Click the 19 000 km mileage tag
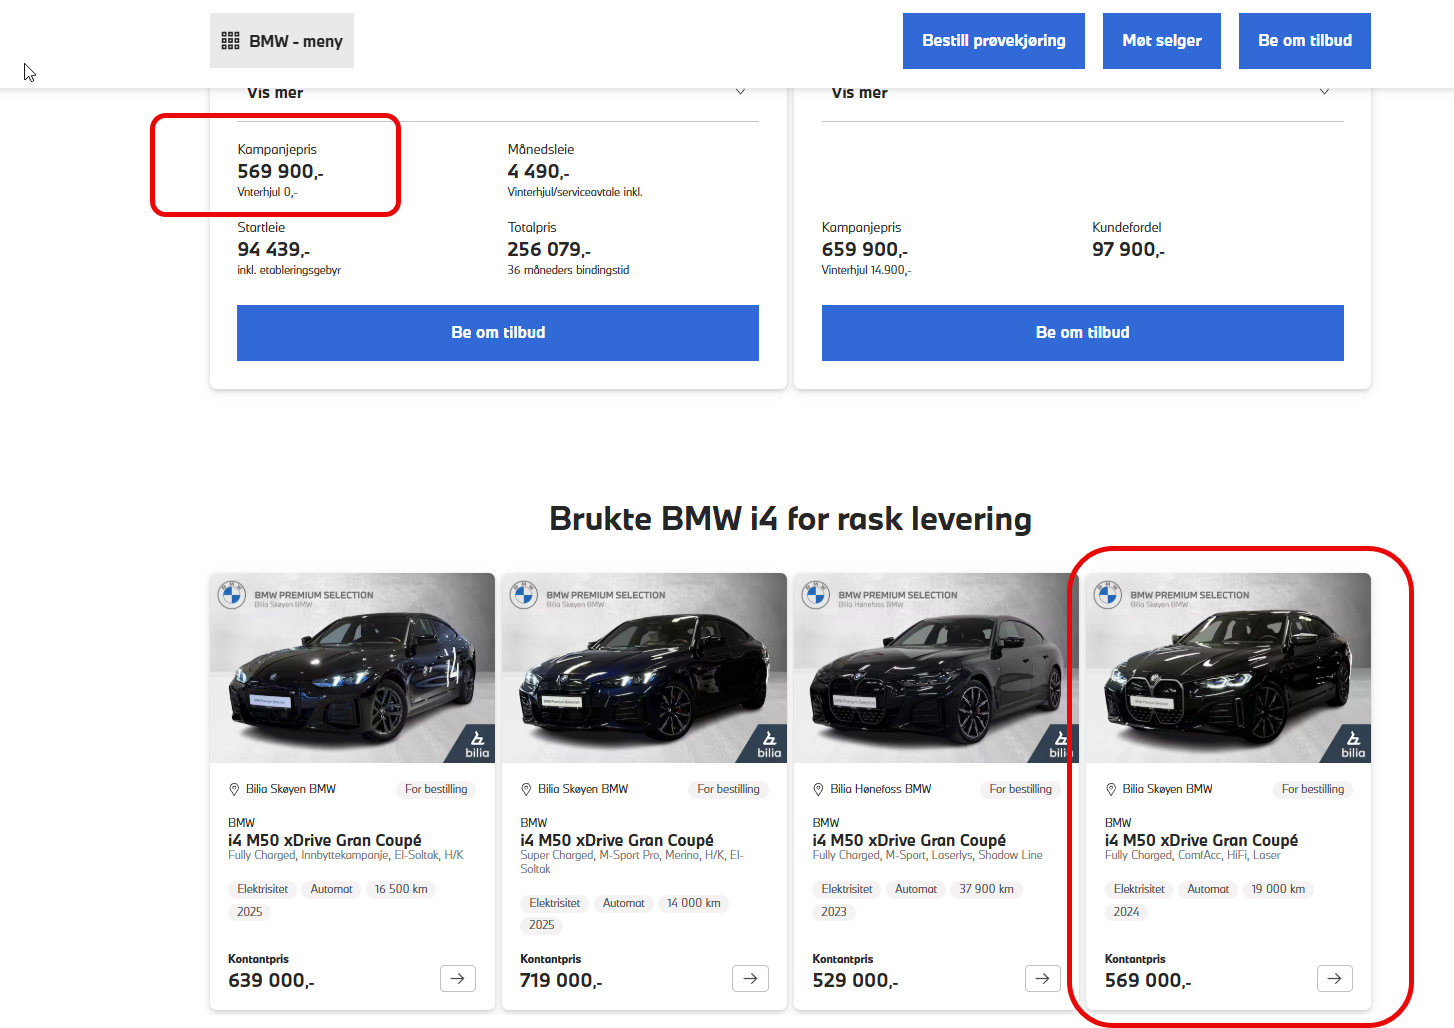Viewport: 1454px width, 1028px height. (x=1278, y=889)
